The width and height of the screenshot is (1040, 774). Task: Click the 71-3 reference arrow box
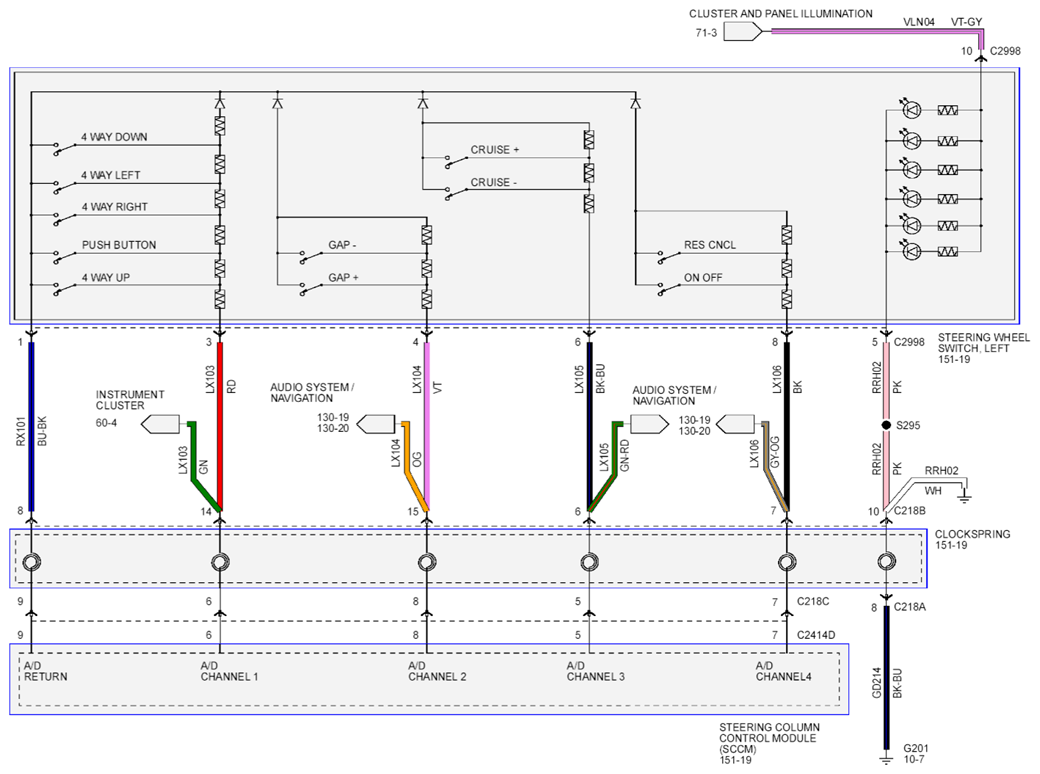tap(742, 31)
